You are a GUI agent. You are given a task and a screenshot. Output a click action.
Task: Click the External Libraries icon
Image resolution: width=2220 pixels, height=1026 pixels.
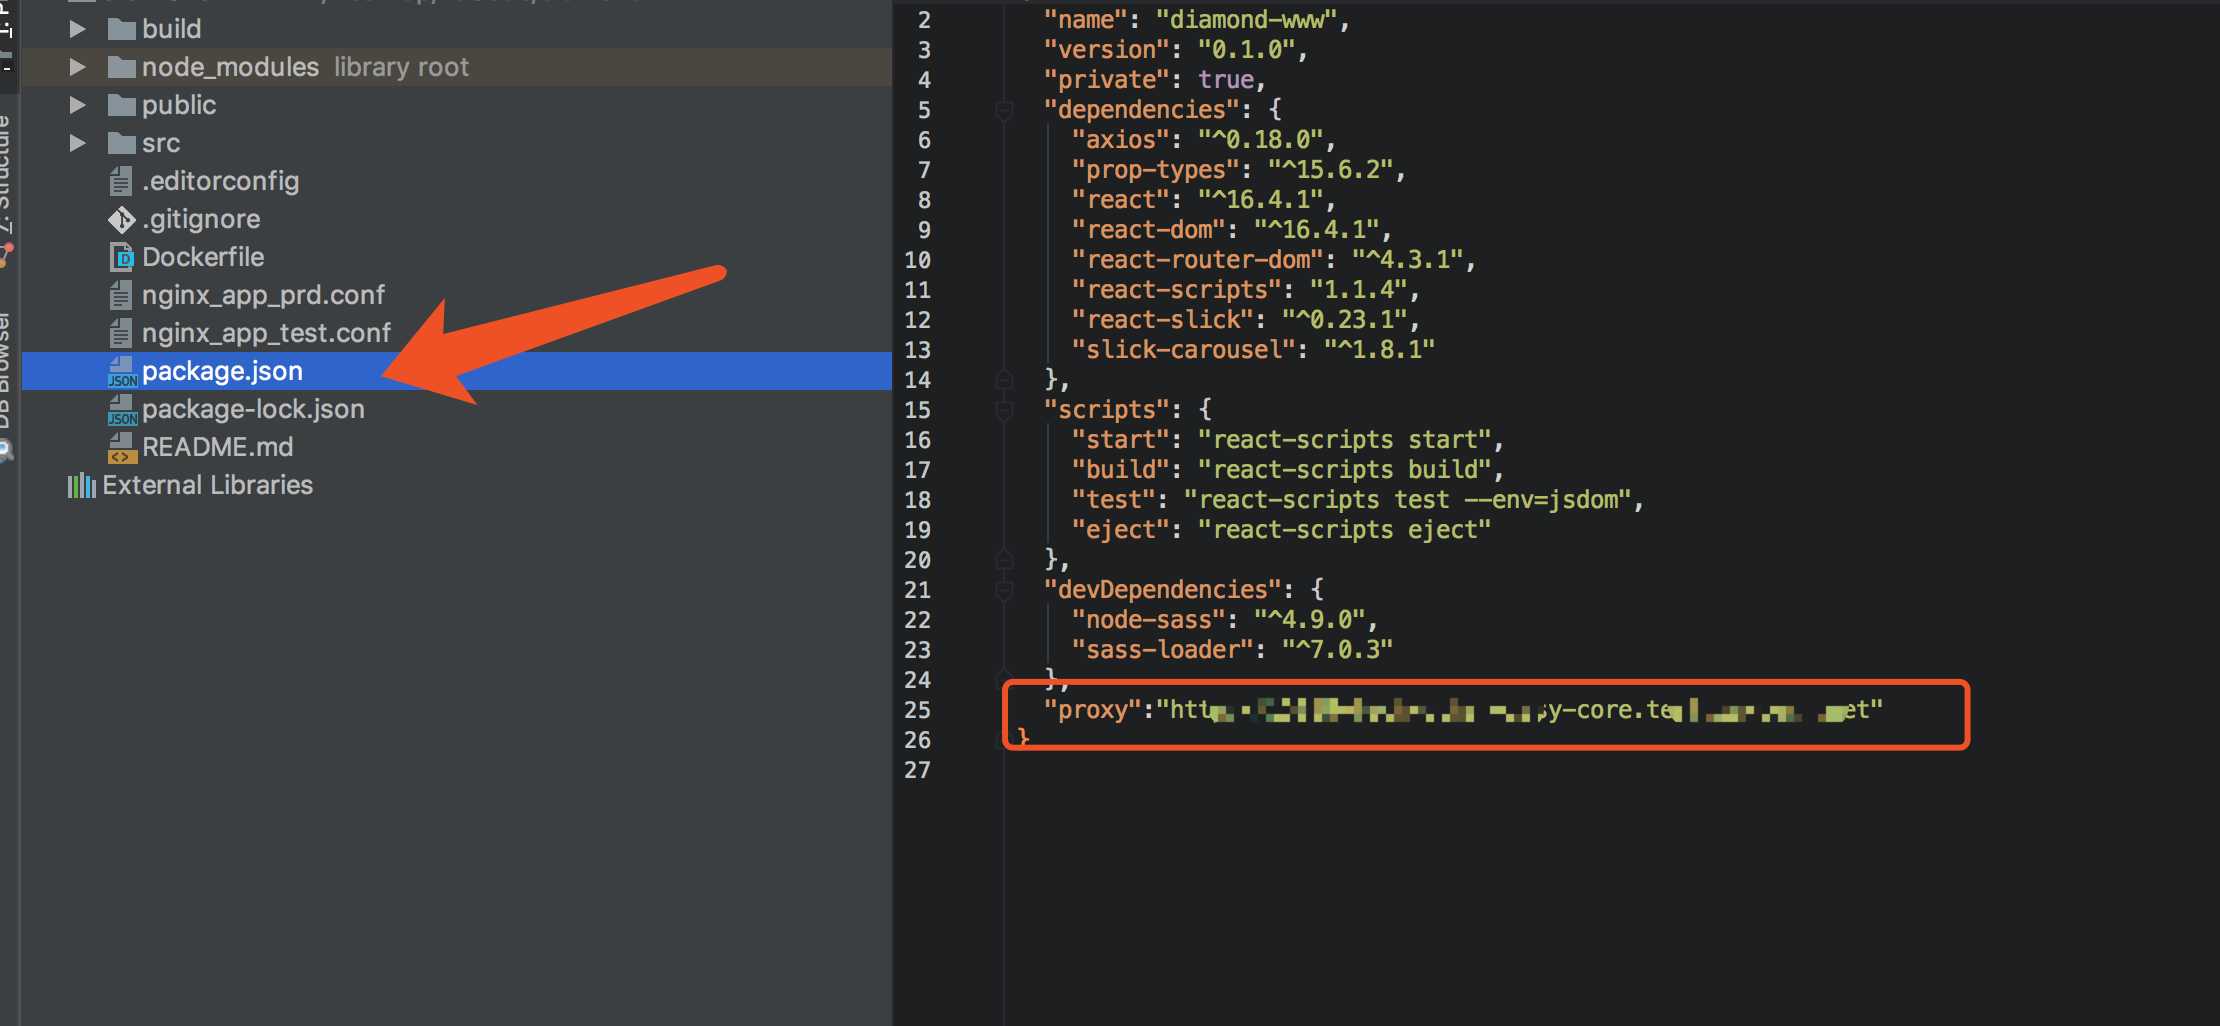click(81, 486)
